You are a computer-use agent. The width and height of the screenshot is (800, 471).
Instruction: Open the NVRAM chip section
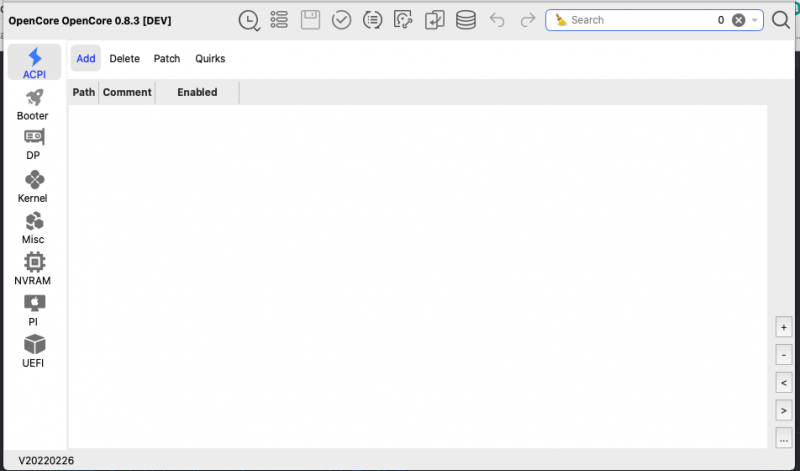point(33,269)
